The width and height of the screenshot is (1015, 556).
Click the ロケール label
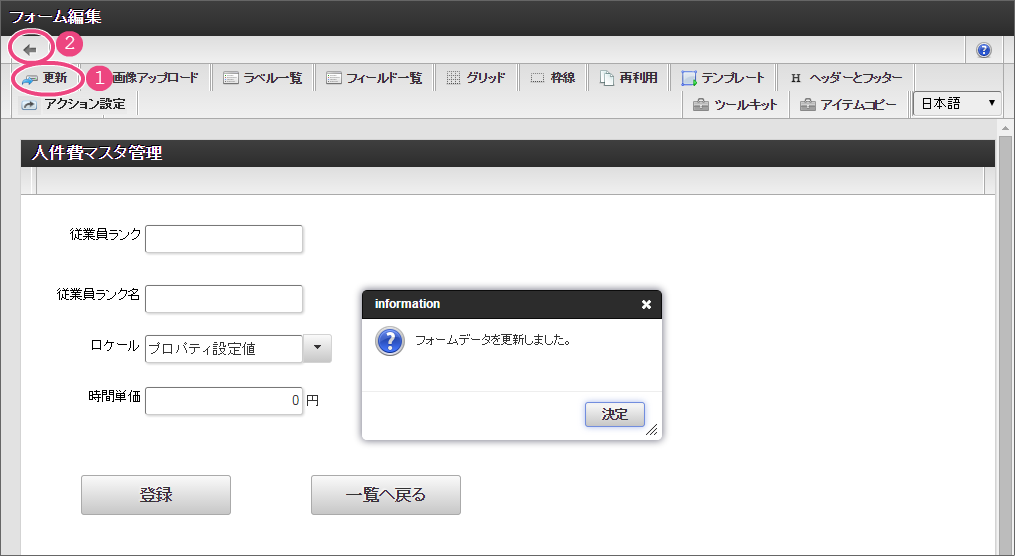click(x=115, y=346)
